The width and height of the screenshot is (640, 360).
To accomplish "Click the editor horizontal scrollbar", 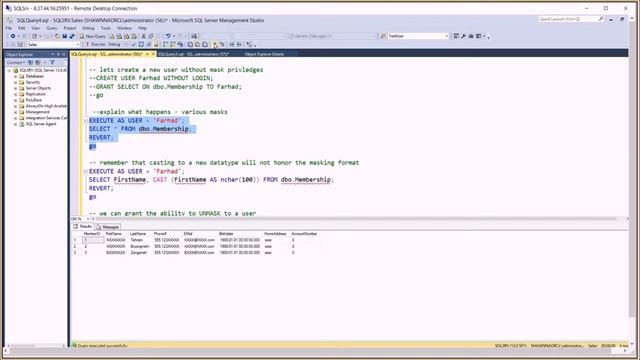I will point(355,219).
